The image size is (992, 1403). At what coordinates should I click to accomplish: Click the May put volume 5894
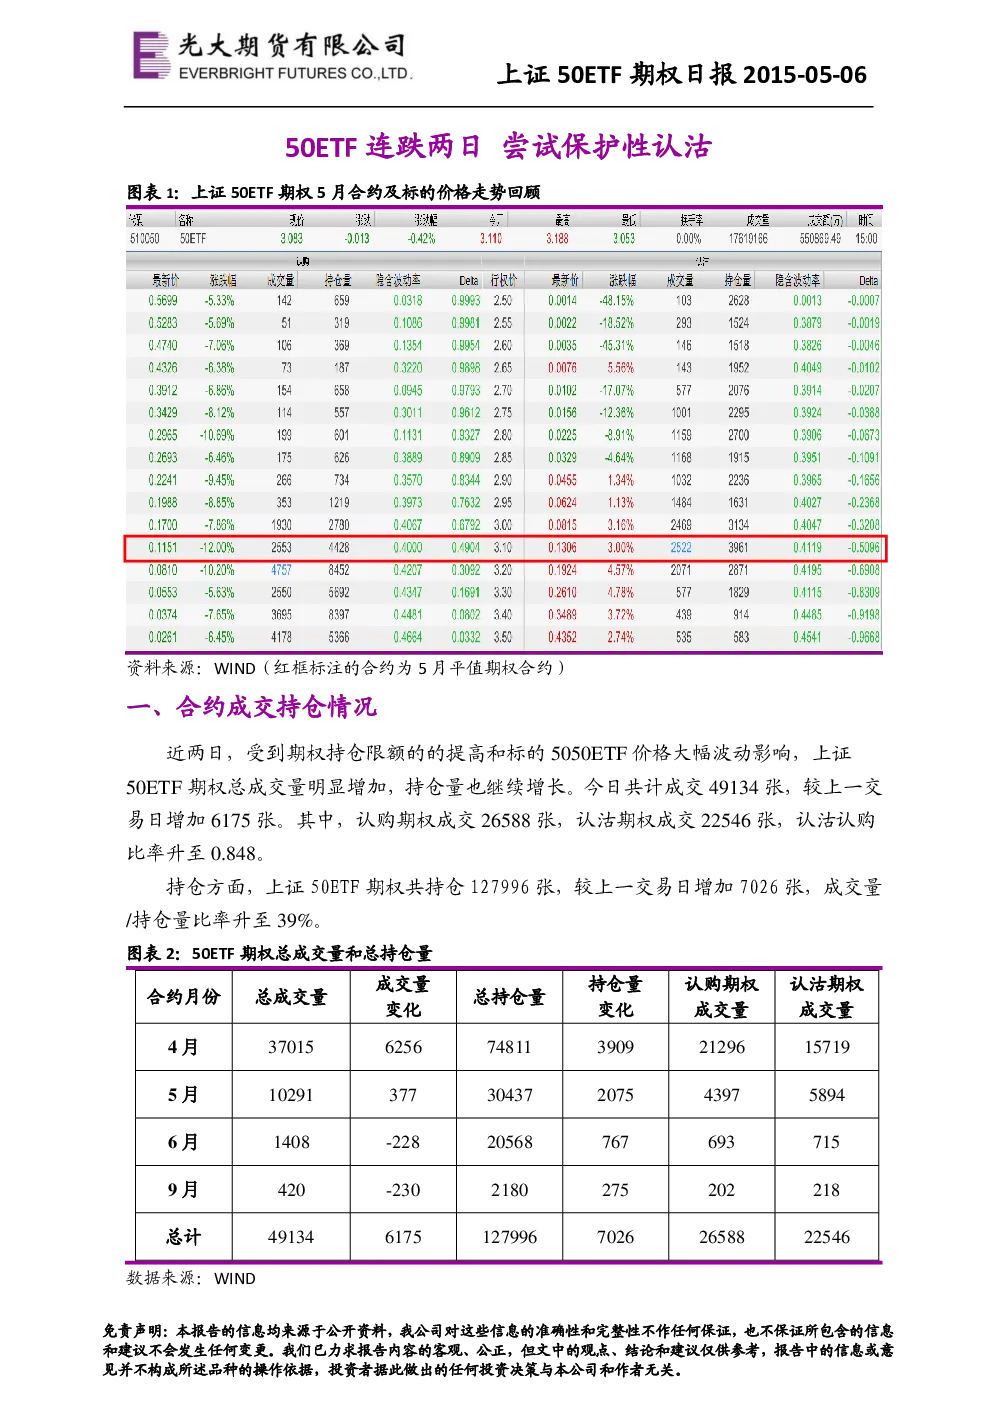pyautogui.click(x=827, y=1095)
